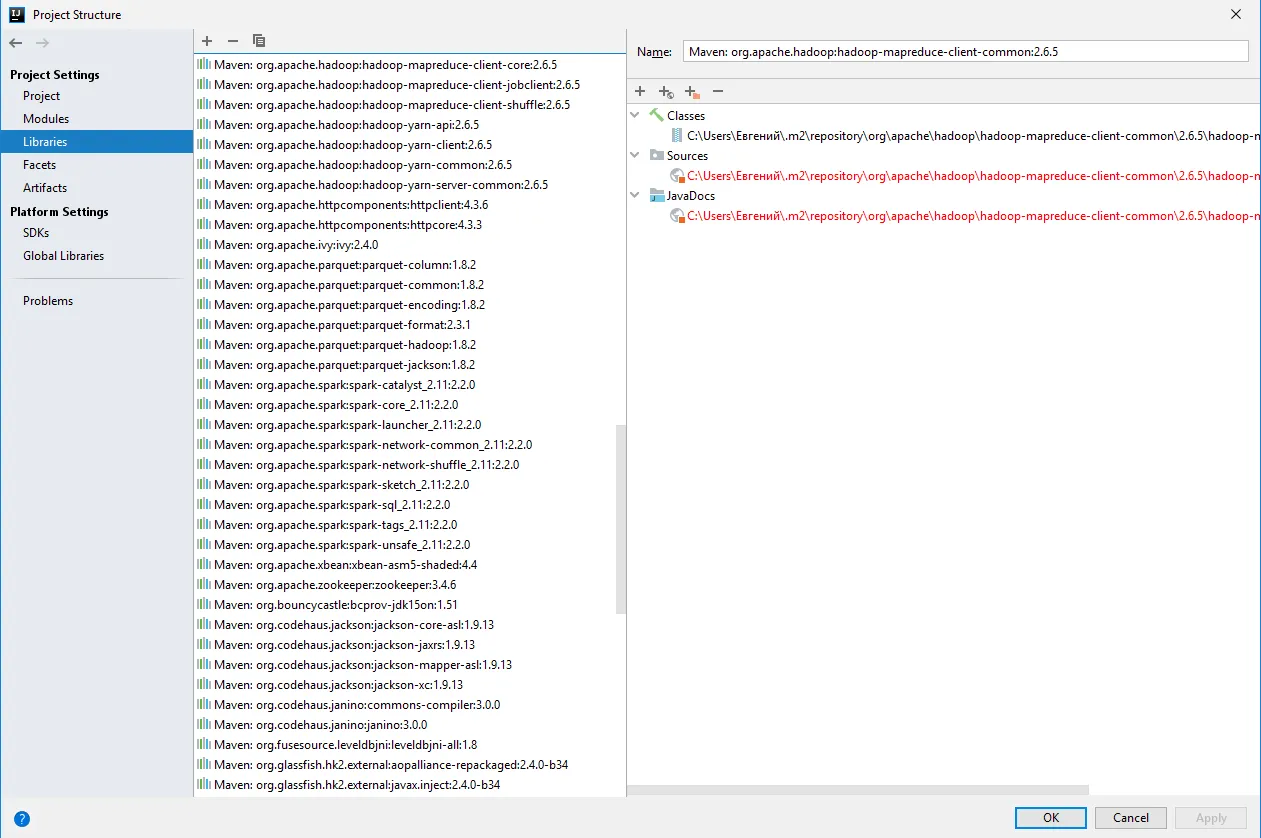Click the Sources folder icon
Screen dimensions: 1261x838
[x=656, y=155]
